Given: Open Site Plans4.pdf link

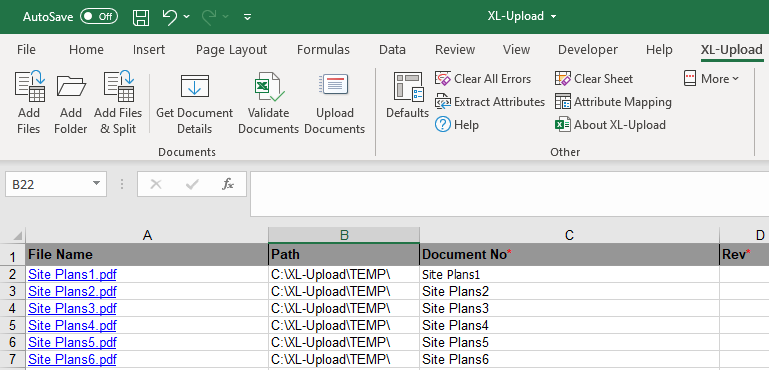Looking at the screenshot, I should click(x=72, y=325).
